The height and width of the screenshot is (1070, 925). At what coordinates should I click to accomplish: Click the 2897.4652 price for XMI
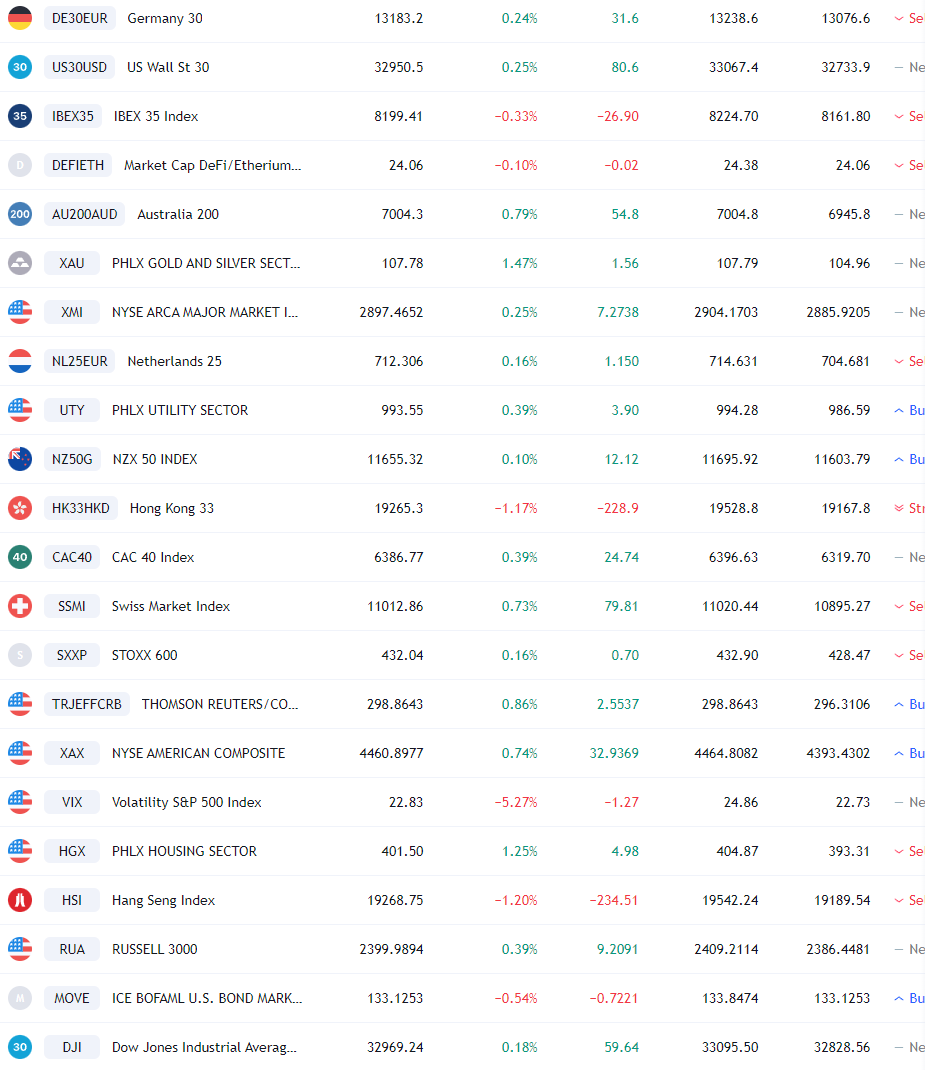392,312
